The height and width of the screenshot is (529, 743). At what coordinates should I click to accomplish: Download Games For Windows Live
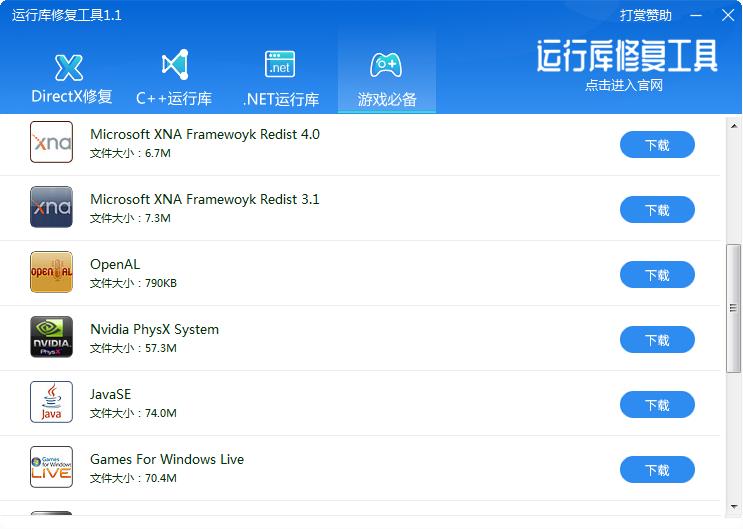[x=657, y=469]
